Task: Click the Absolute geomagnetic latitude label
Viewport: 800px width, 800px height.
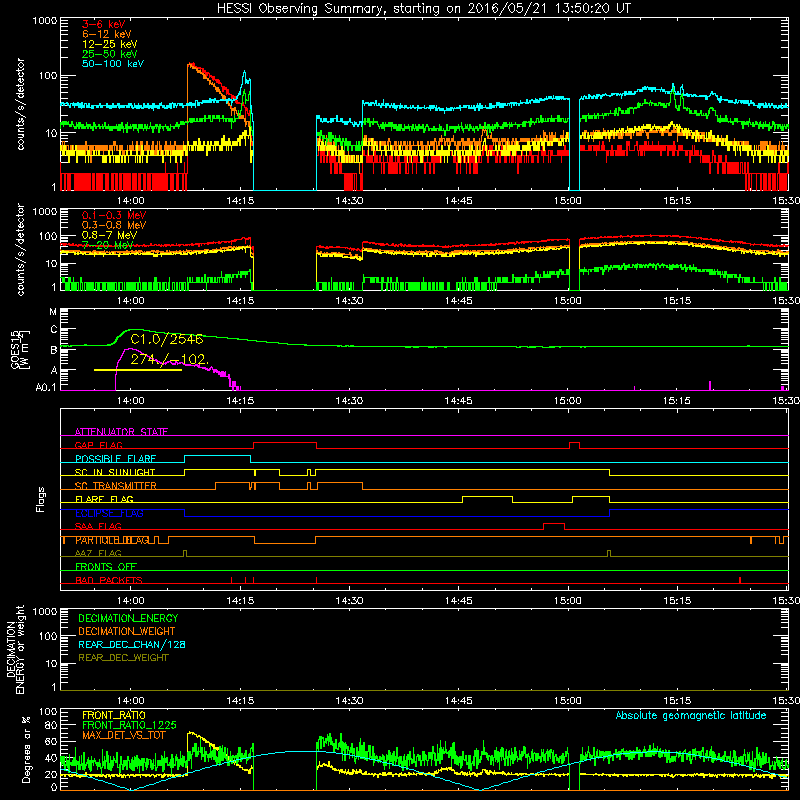Action: [691, 715]
